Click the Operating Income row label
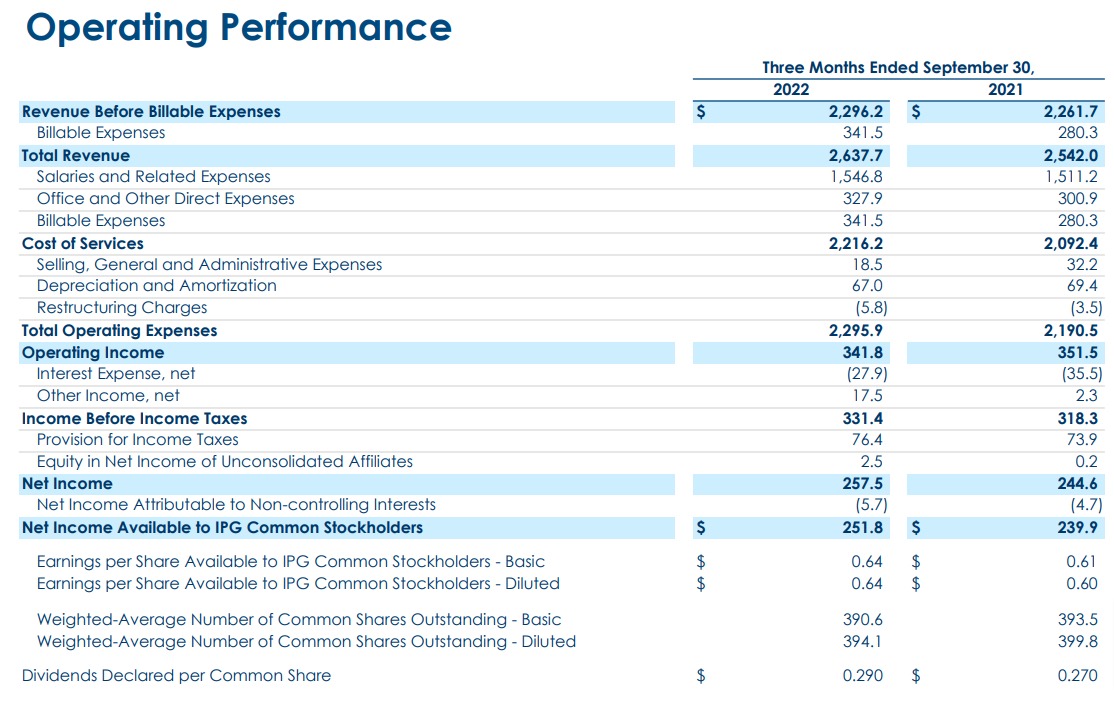The height and width of the screenshot is (707, 1114). coord(93,353)
